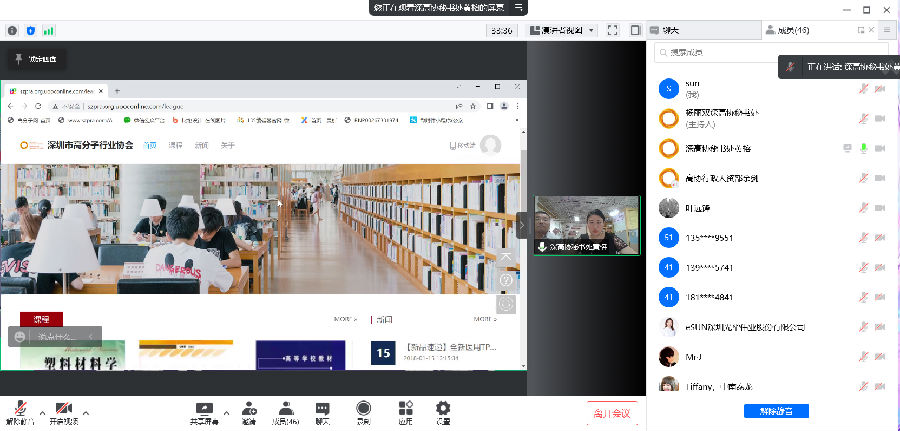
Task: Mute the green active microphone in member list
Action: 863,148
